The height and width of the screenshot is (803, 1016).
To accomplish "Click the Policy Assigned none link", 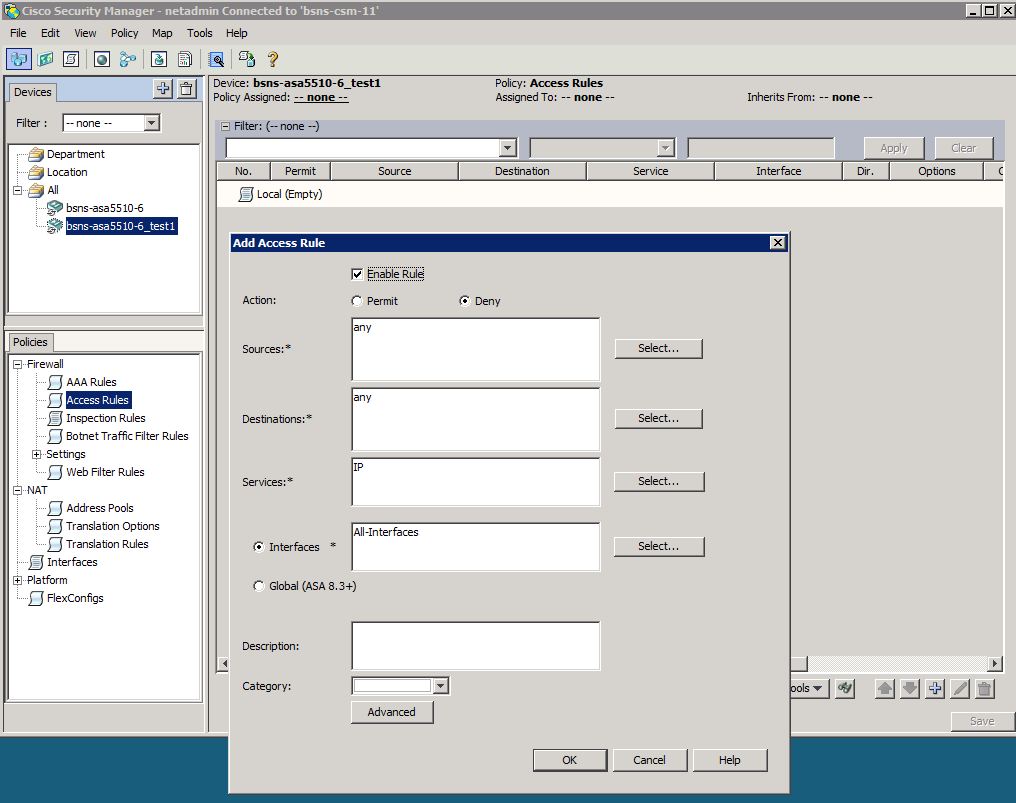I will [321, 97].
